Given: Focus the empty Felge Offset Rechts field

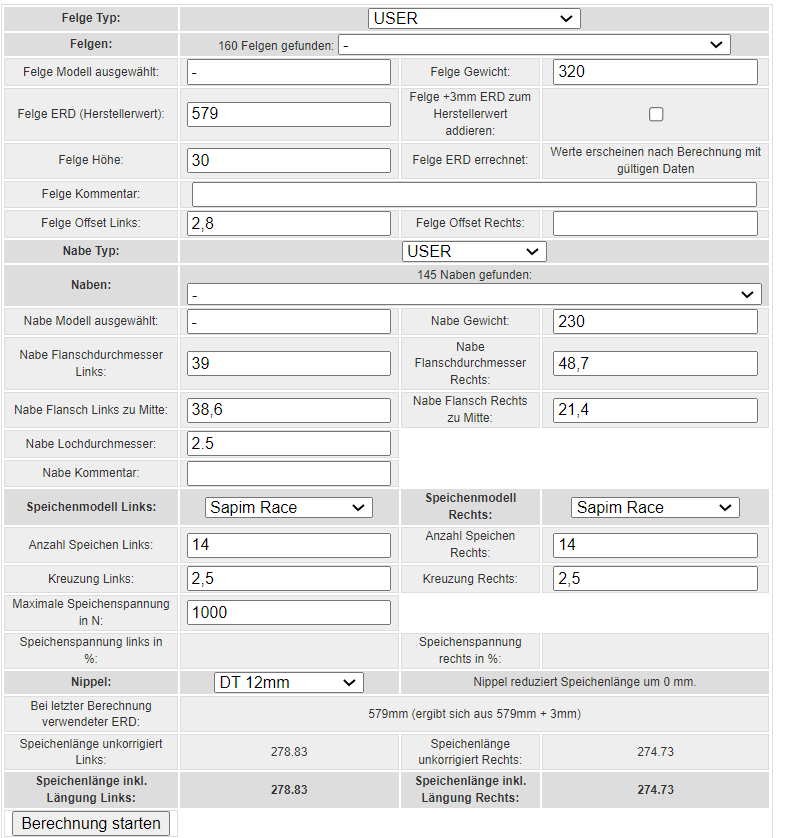Looking at the screenshot, I should [x=655, y=223].
